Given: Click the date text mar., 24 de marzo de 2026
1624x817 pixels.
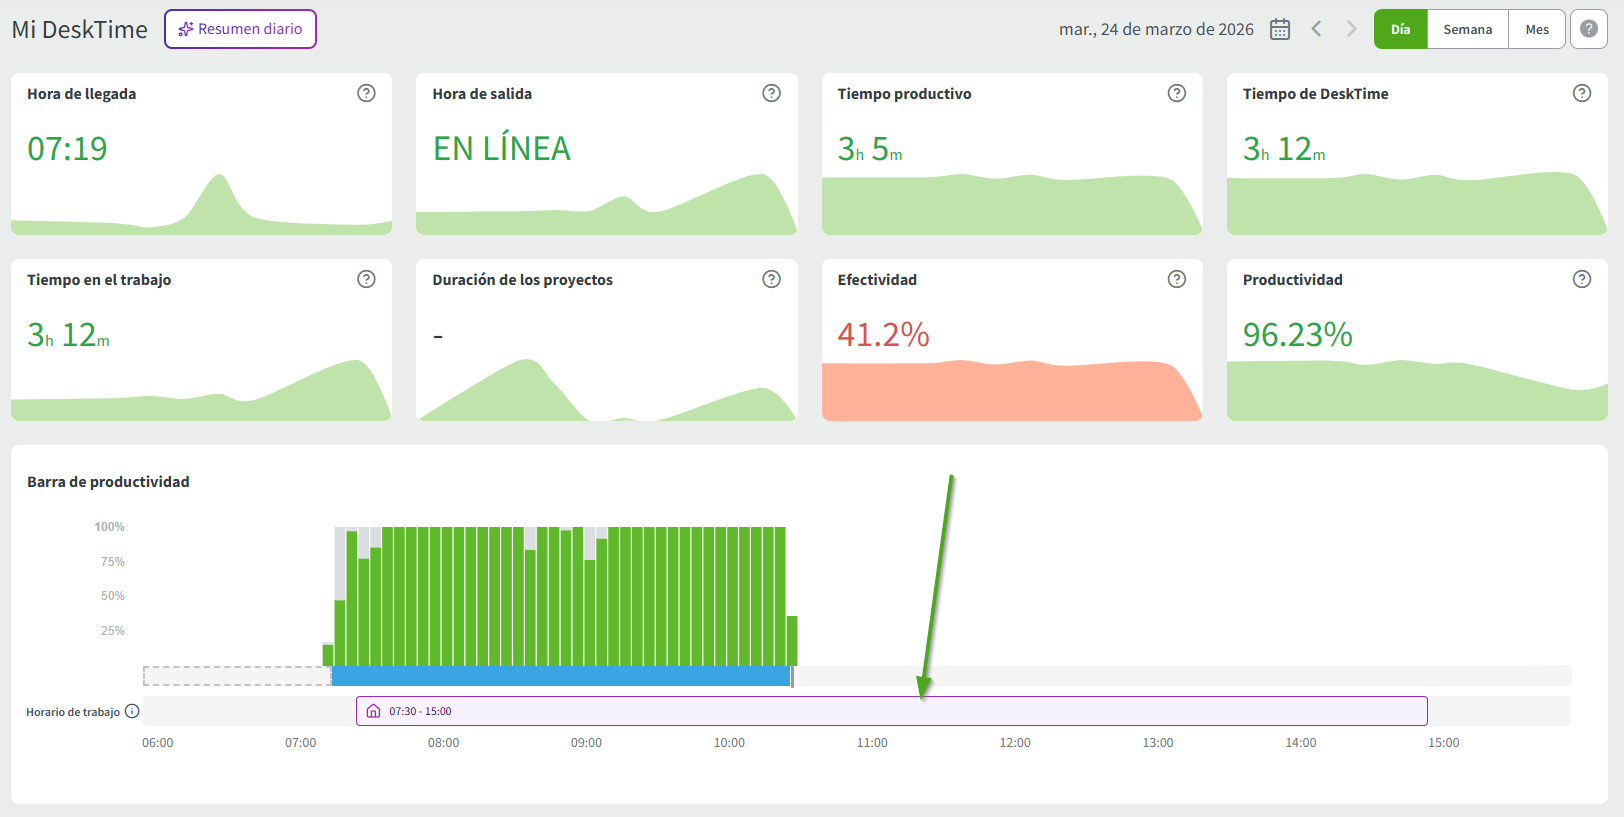Looking at the screenshot, I should click(1156, 29).
